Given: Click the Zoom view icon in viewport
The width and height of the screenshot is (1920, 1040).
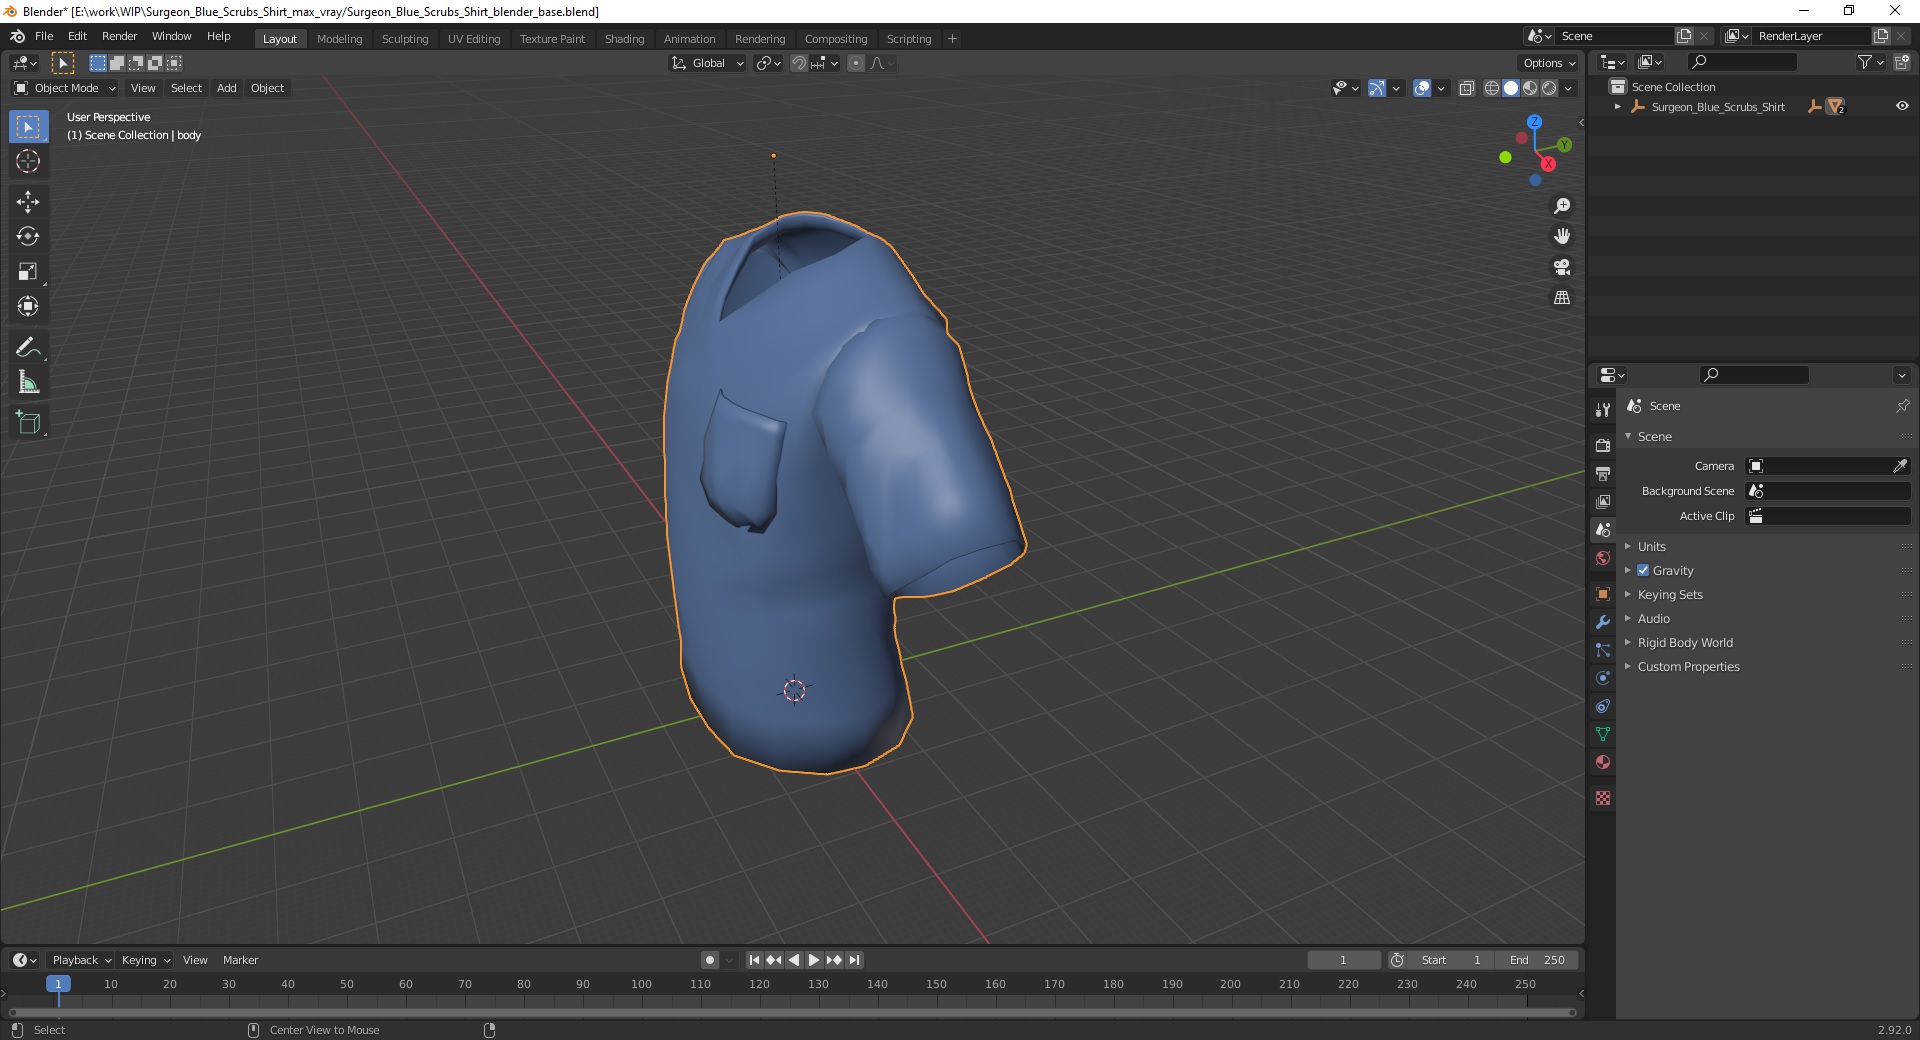Looking at the screenshot, I should (x=1562, y=206).
